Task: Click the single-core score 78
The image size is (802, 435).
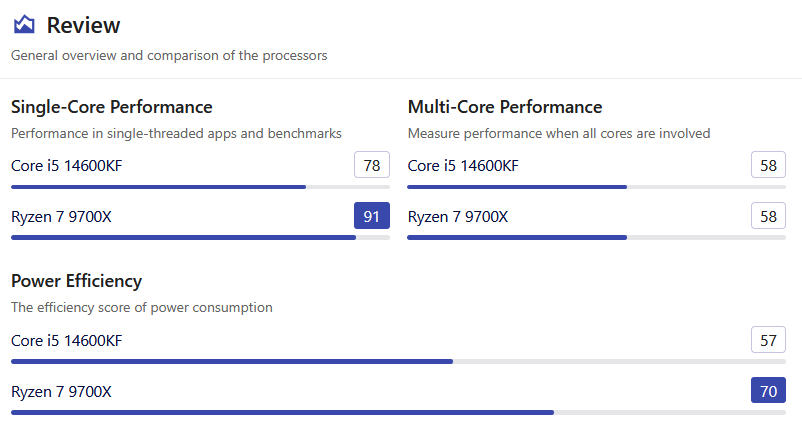Action: pos(372,165)
